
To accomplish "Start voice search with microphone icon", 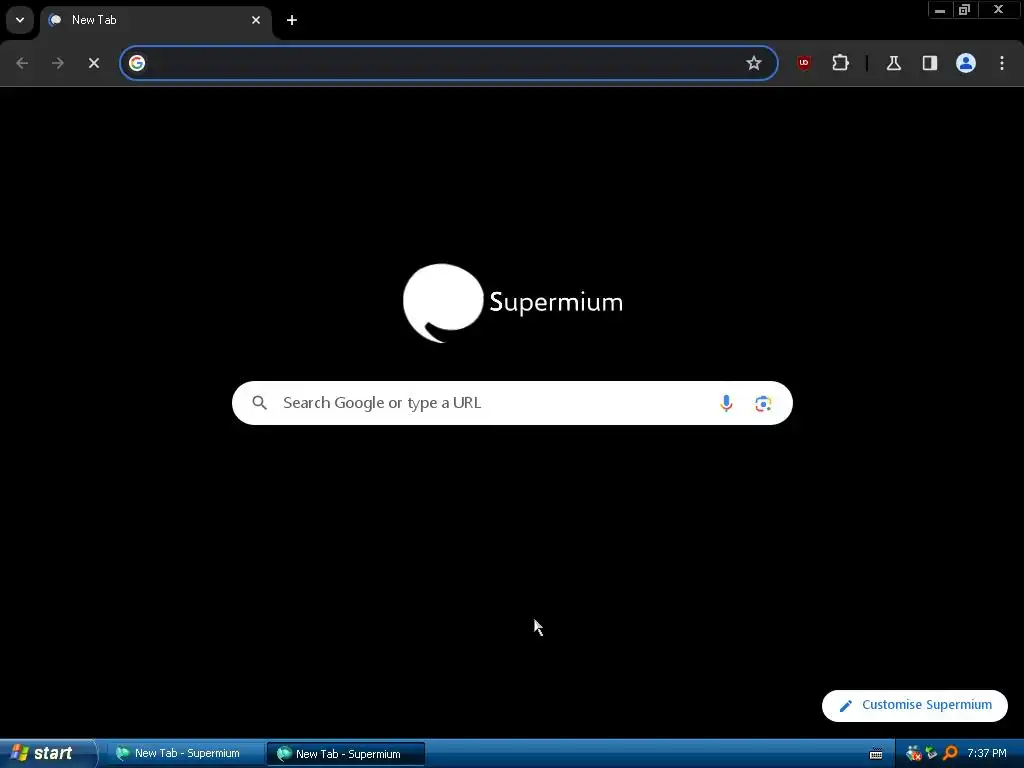I will click(x=726, y=403).
